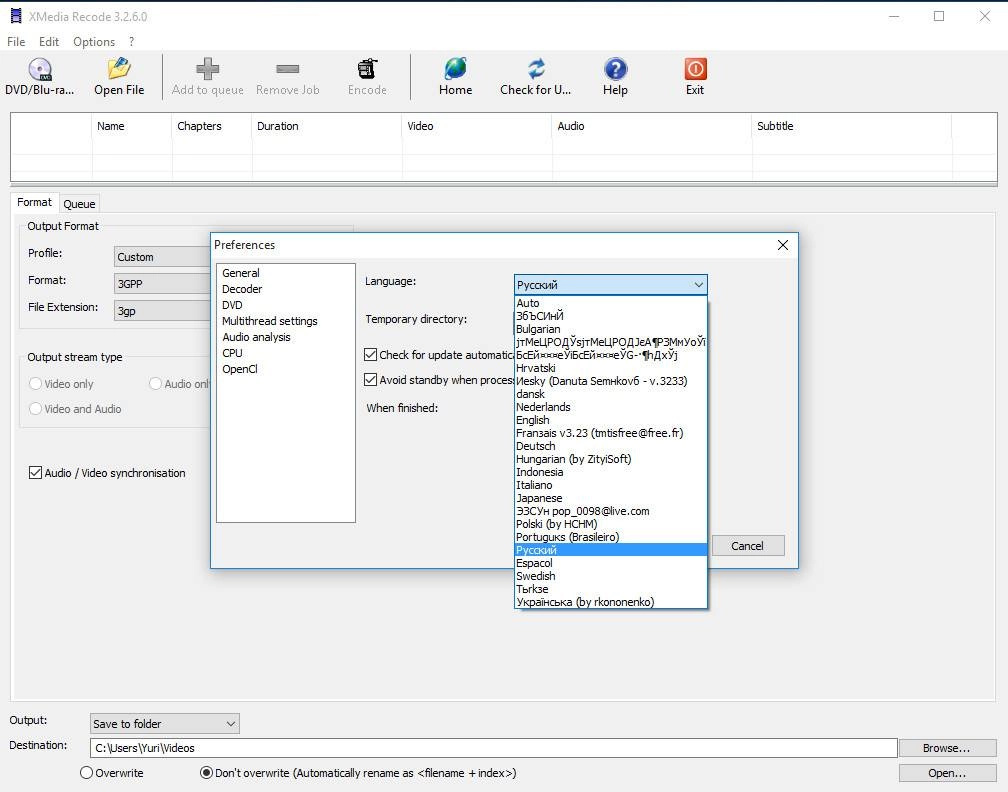Select OpenCl in Preferences categories
This screenshot has width=1008, height=792.
240,369
